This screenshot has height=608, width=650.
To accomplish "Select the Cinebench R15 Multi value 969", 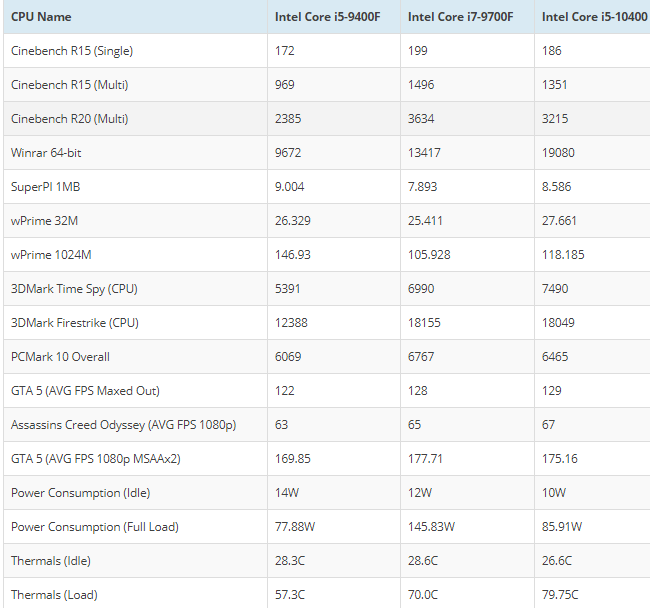I will (285, 85).
